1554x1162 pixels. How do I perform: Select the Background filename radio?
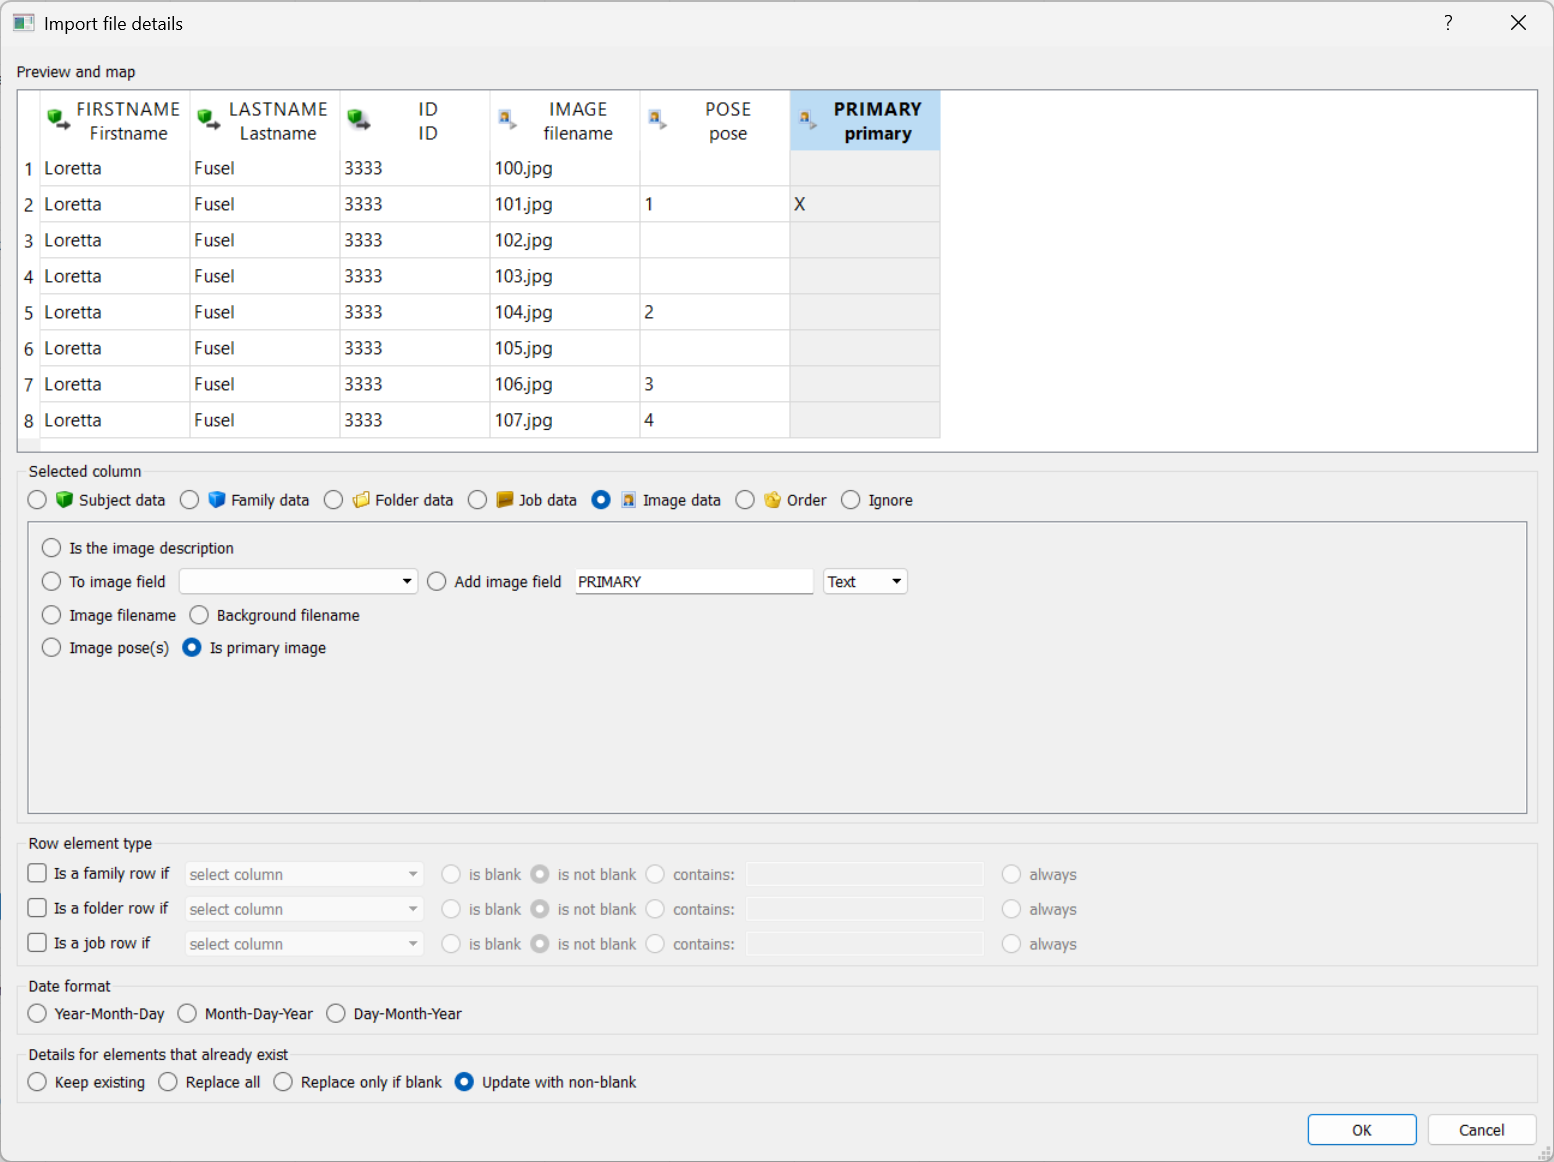tap(199, 615)
